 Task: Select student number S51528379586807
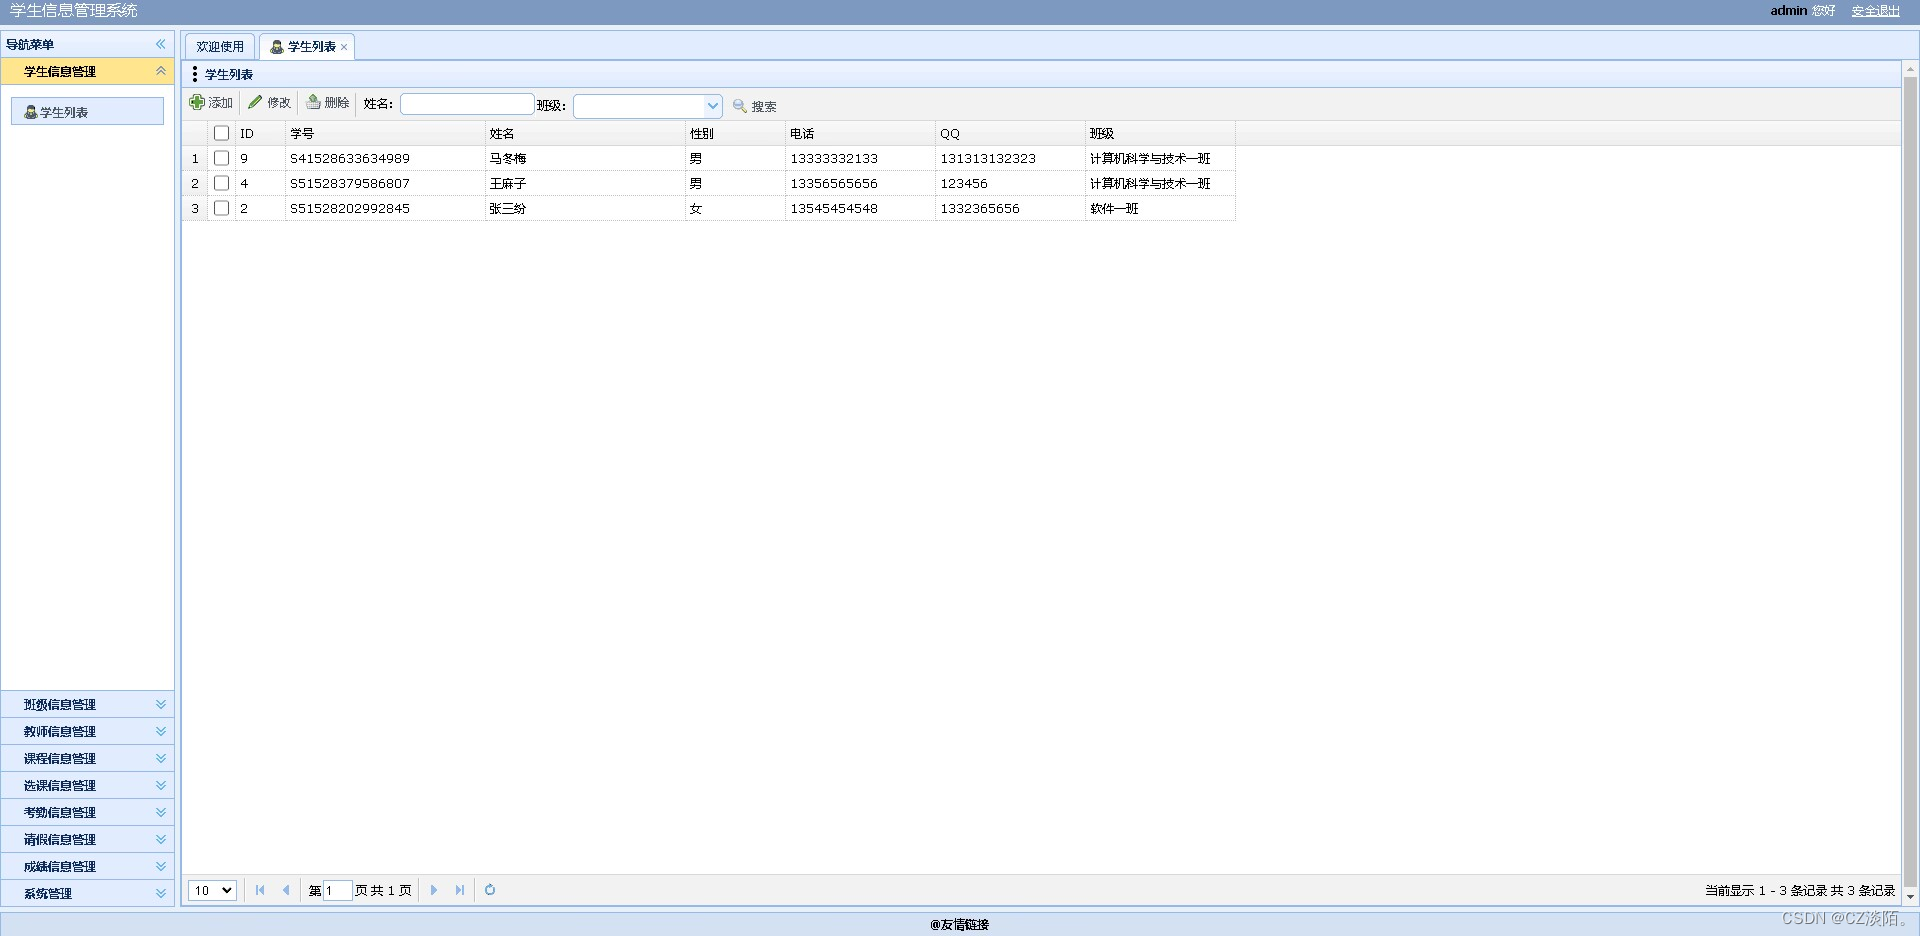coord(350,183)
